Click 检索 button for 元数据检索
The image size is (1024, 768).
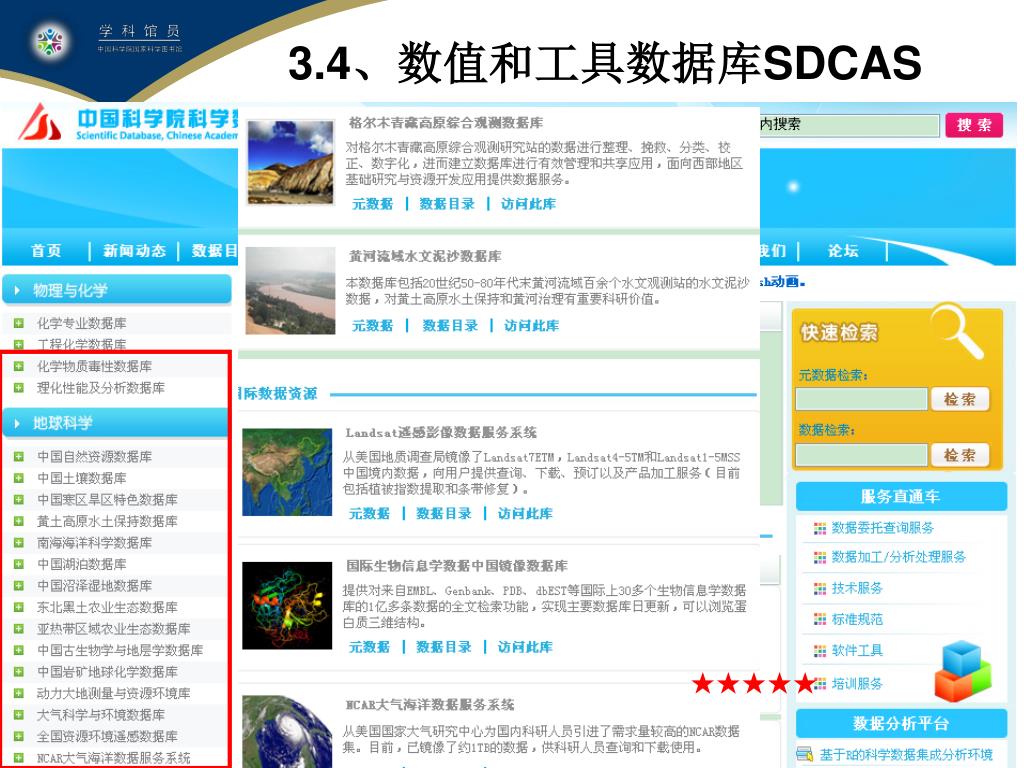[959, 398]
